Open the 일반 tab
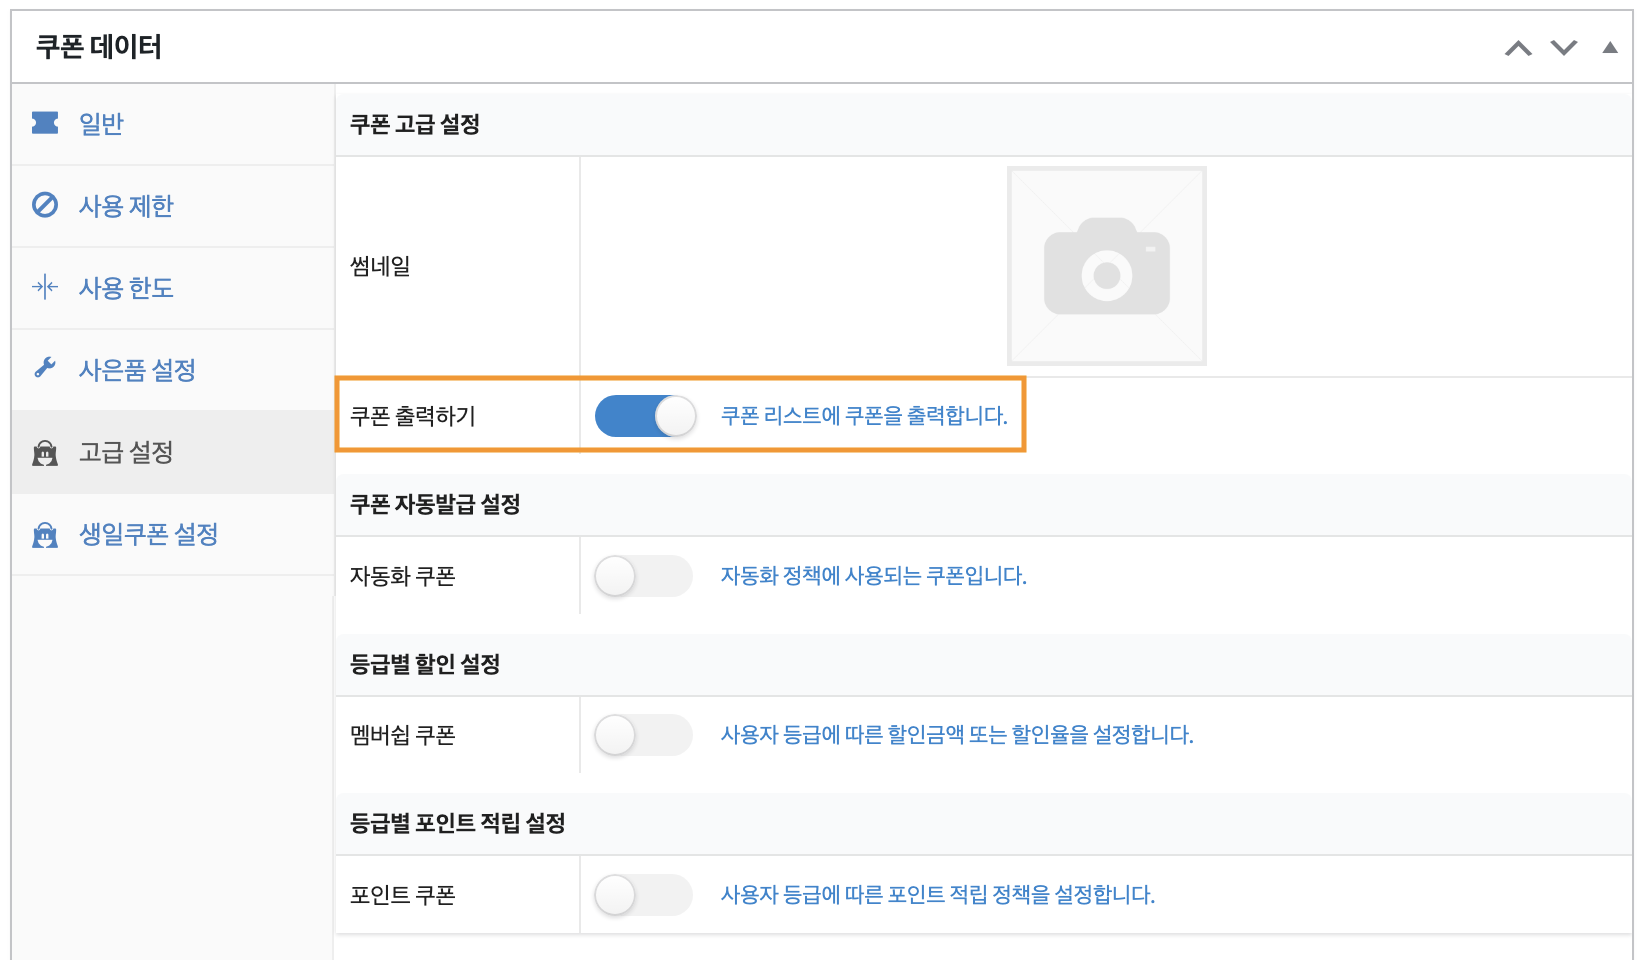Viewport: 1642px width, 960px height. (102, 124)
